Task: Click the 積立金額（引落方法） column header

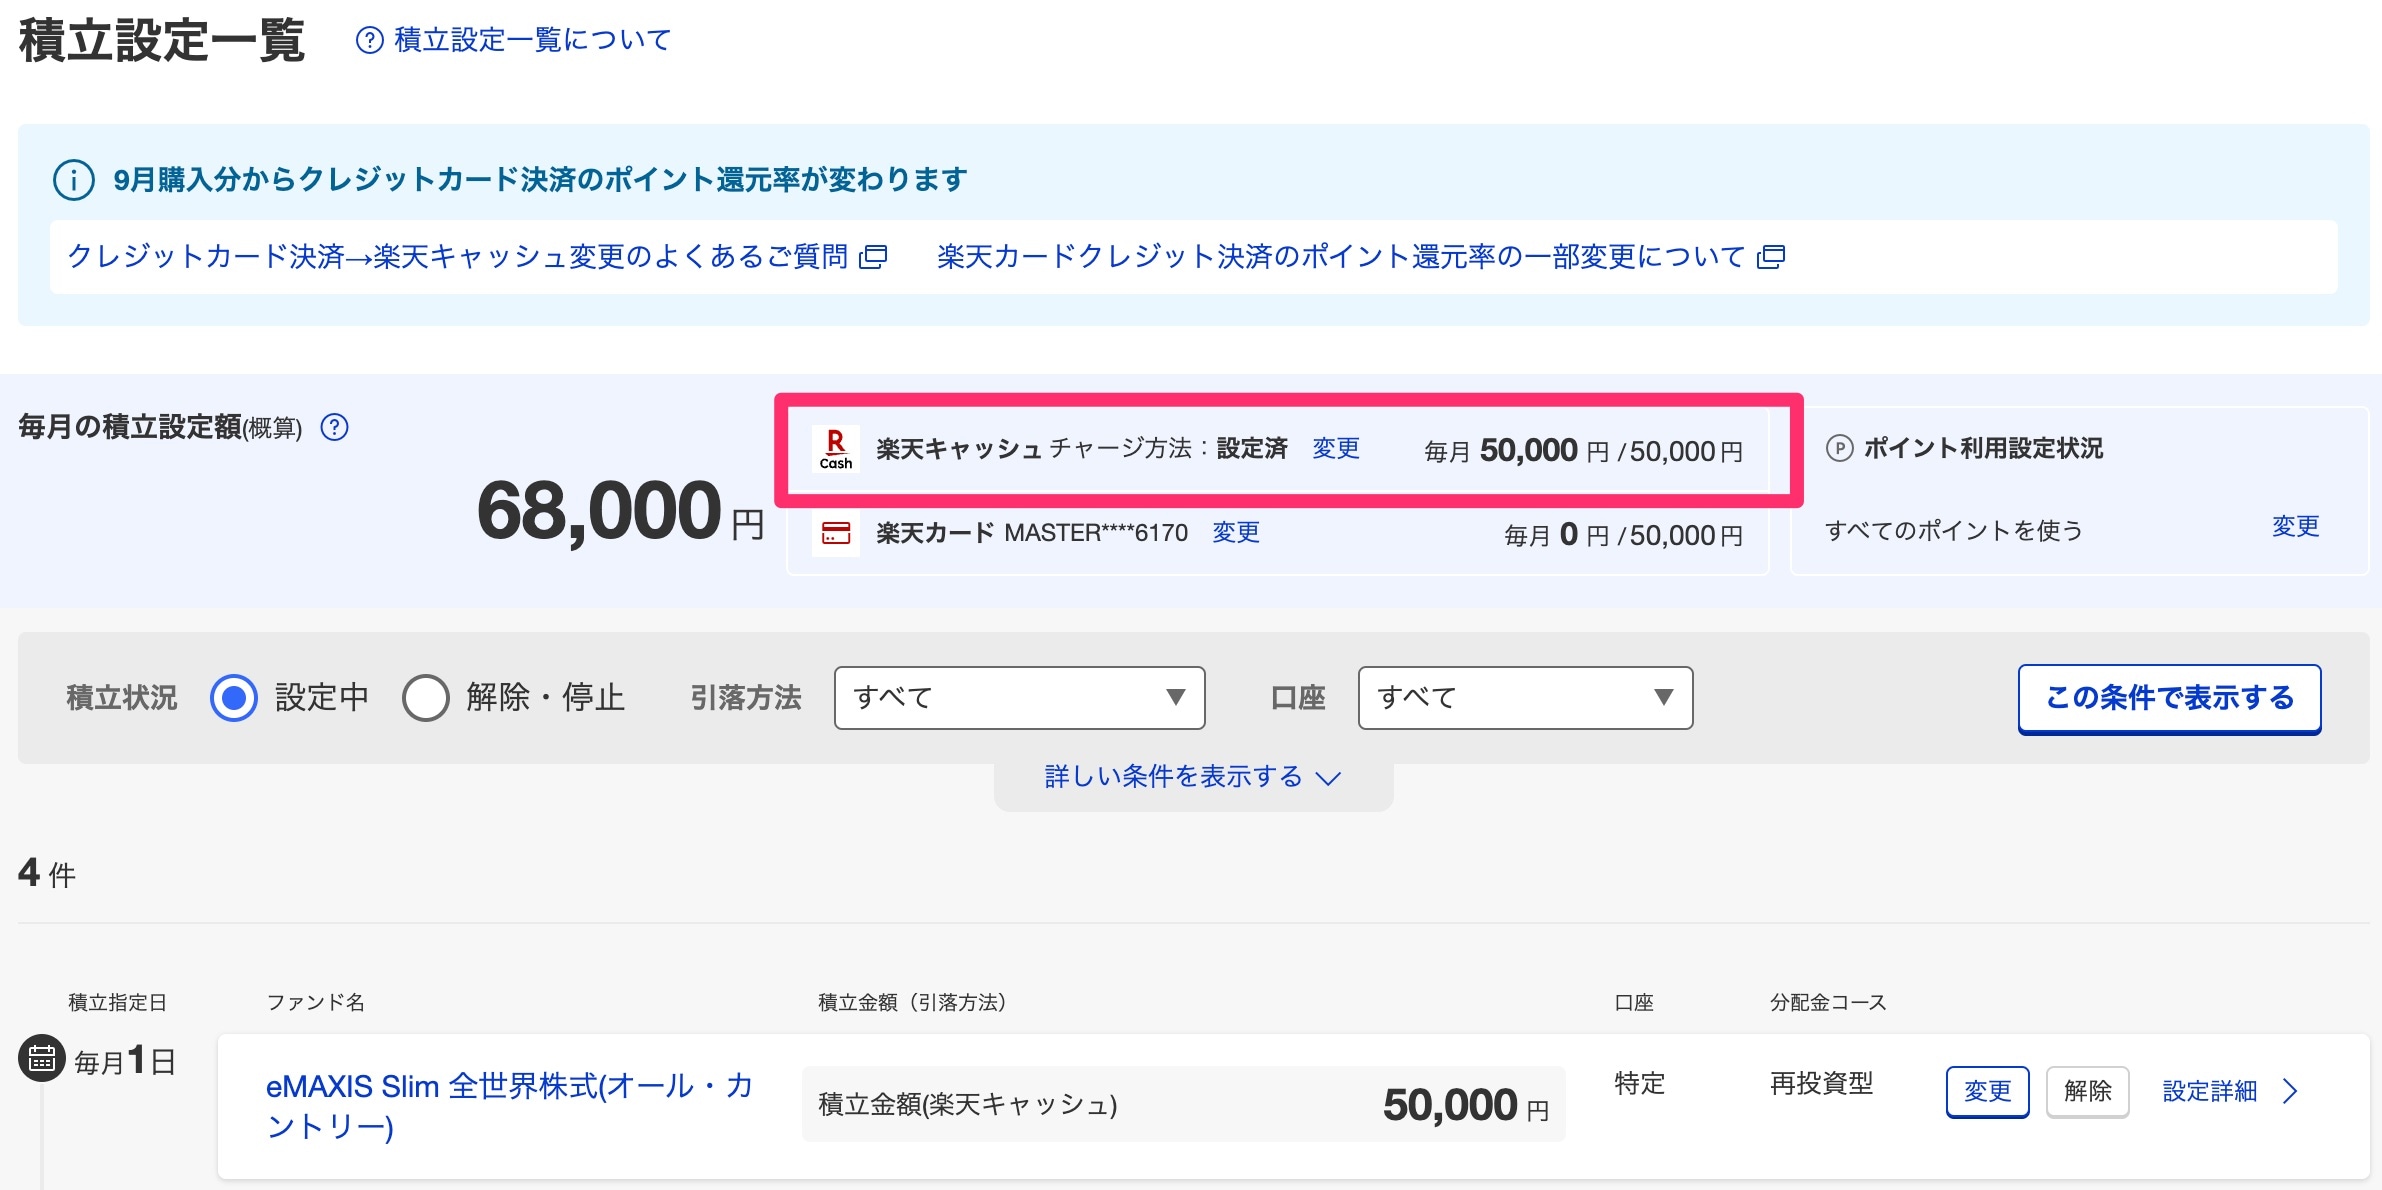Action: coord(912,1003)
